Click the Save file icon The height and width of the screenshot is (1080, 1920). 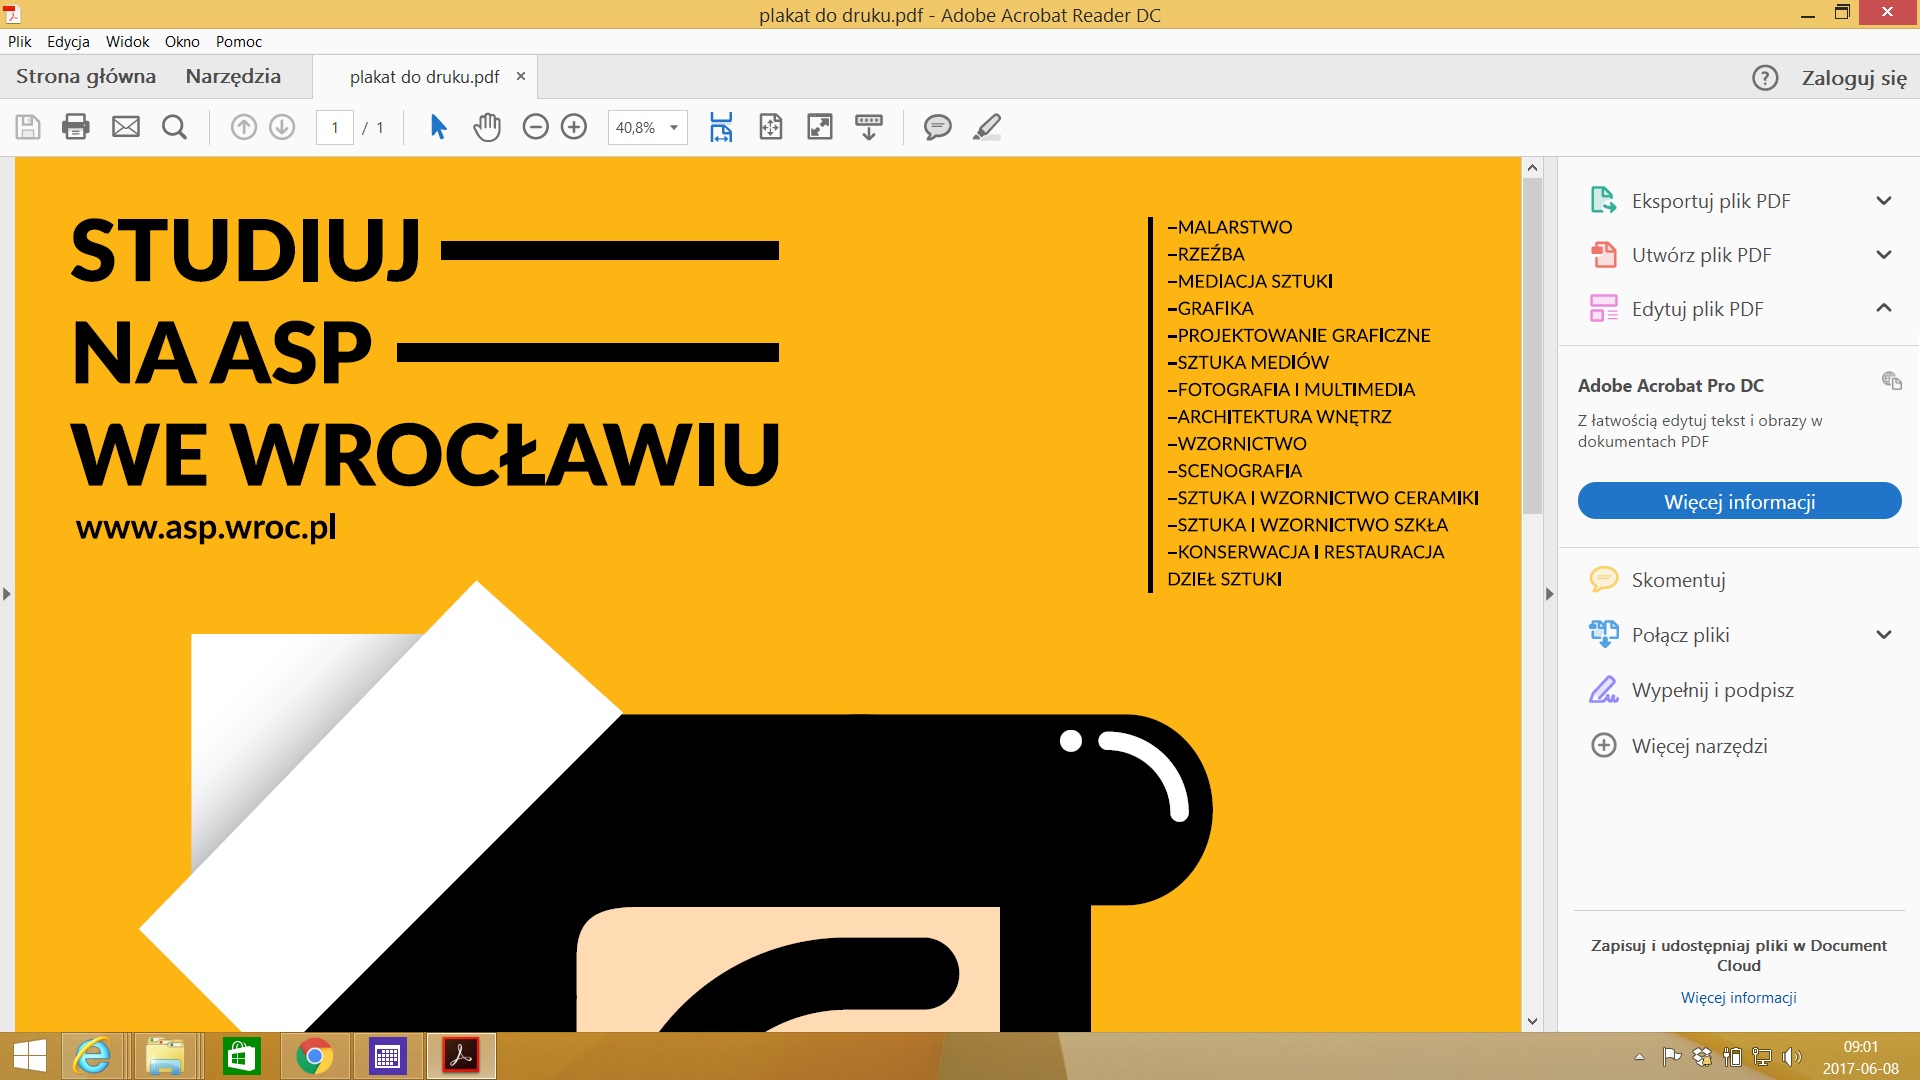pos(28,127)
